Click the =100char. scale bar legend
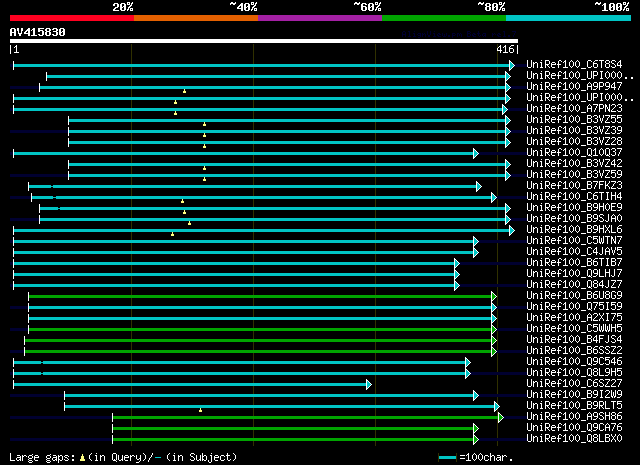The image size is (640, 465). click(x=476, y=458)
